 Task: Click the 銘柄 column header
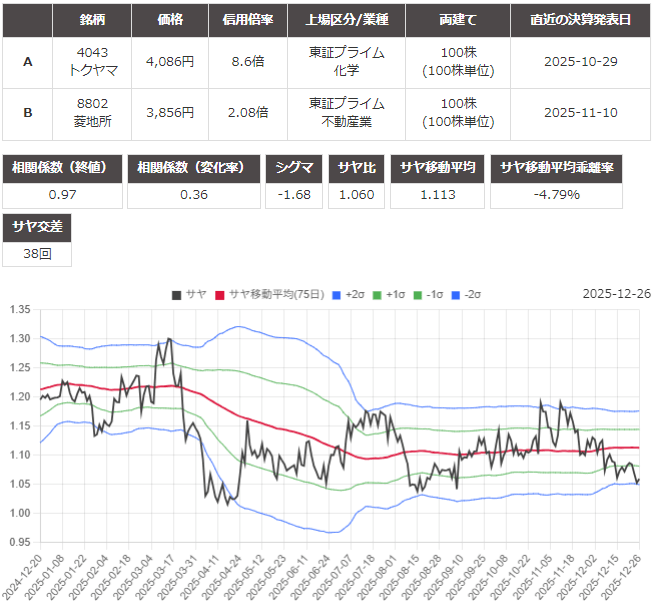[x=92, y=20]
